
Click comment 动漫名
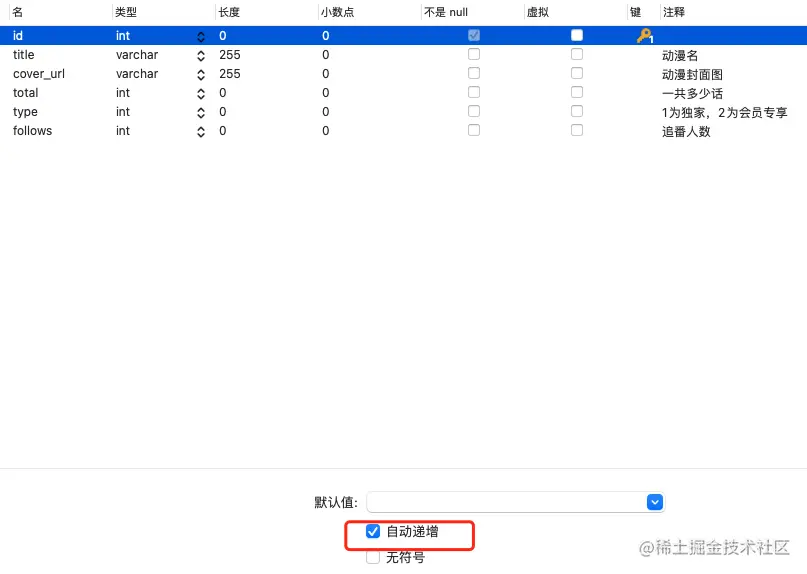(x=680, y=55)
